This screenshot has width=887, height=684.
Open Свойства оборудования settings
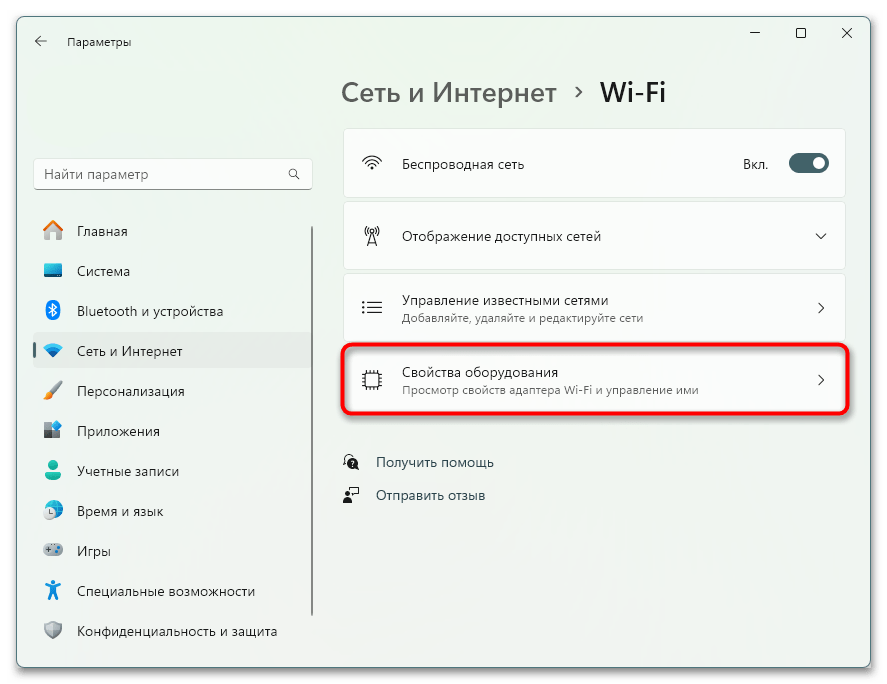[x=594, y=380]
